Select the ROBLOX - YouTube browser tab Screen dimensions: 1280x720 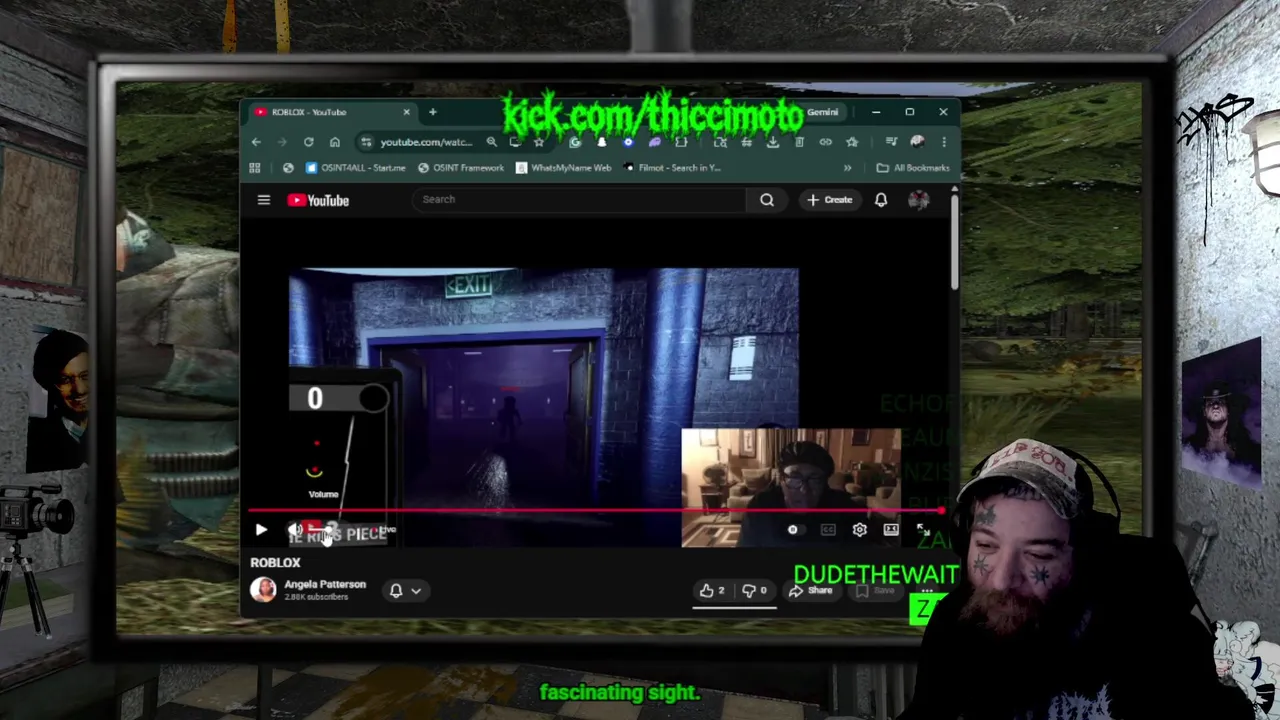pyautogui.click(x=330, y=112)
